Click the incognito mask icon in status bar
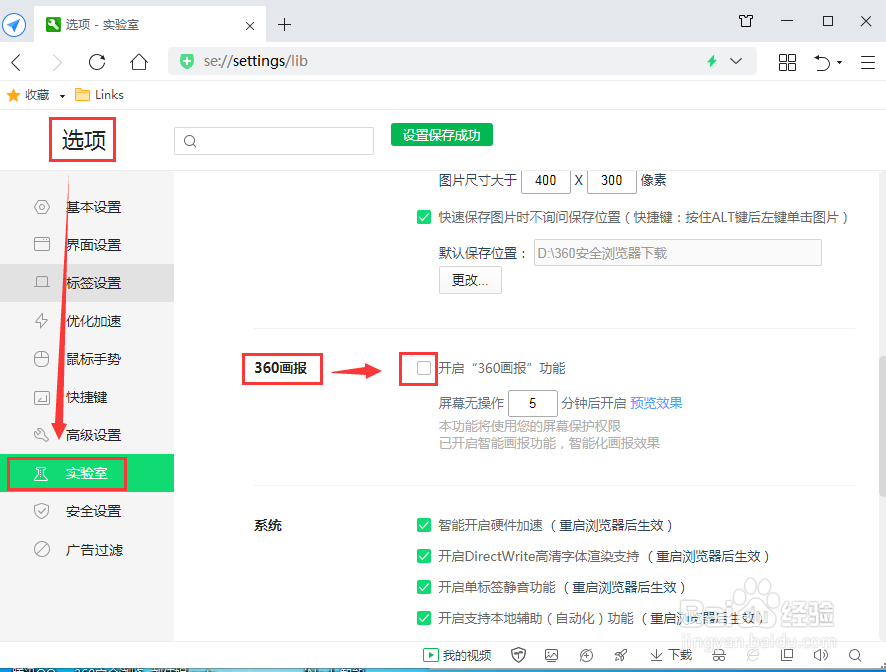The image size is (886, 672). (719, 655)
